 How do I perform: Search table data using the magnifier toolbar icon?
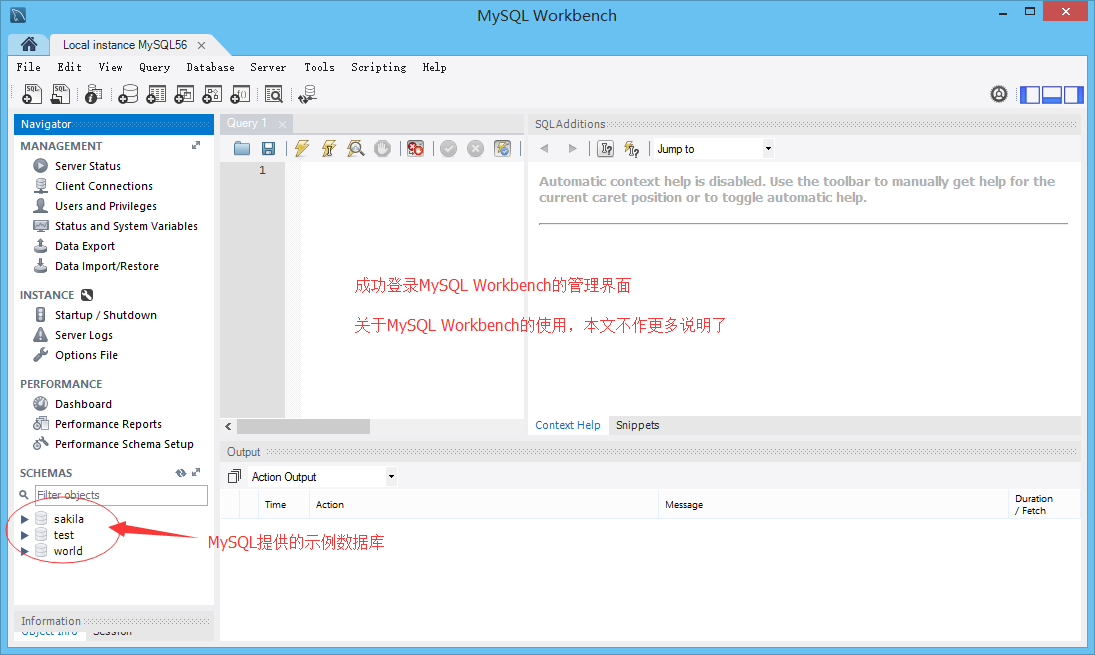click(x=274, y=94)
